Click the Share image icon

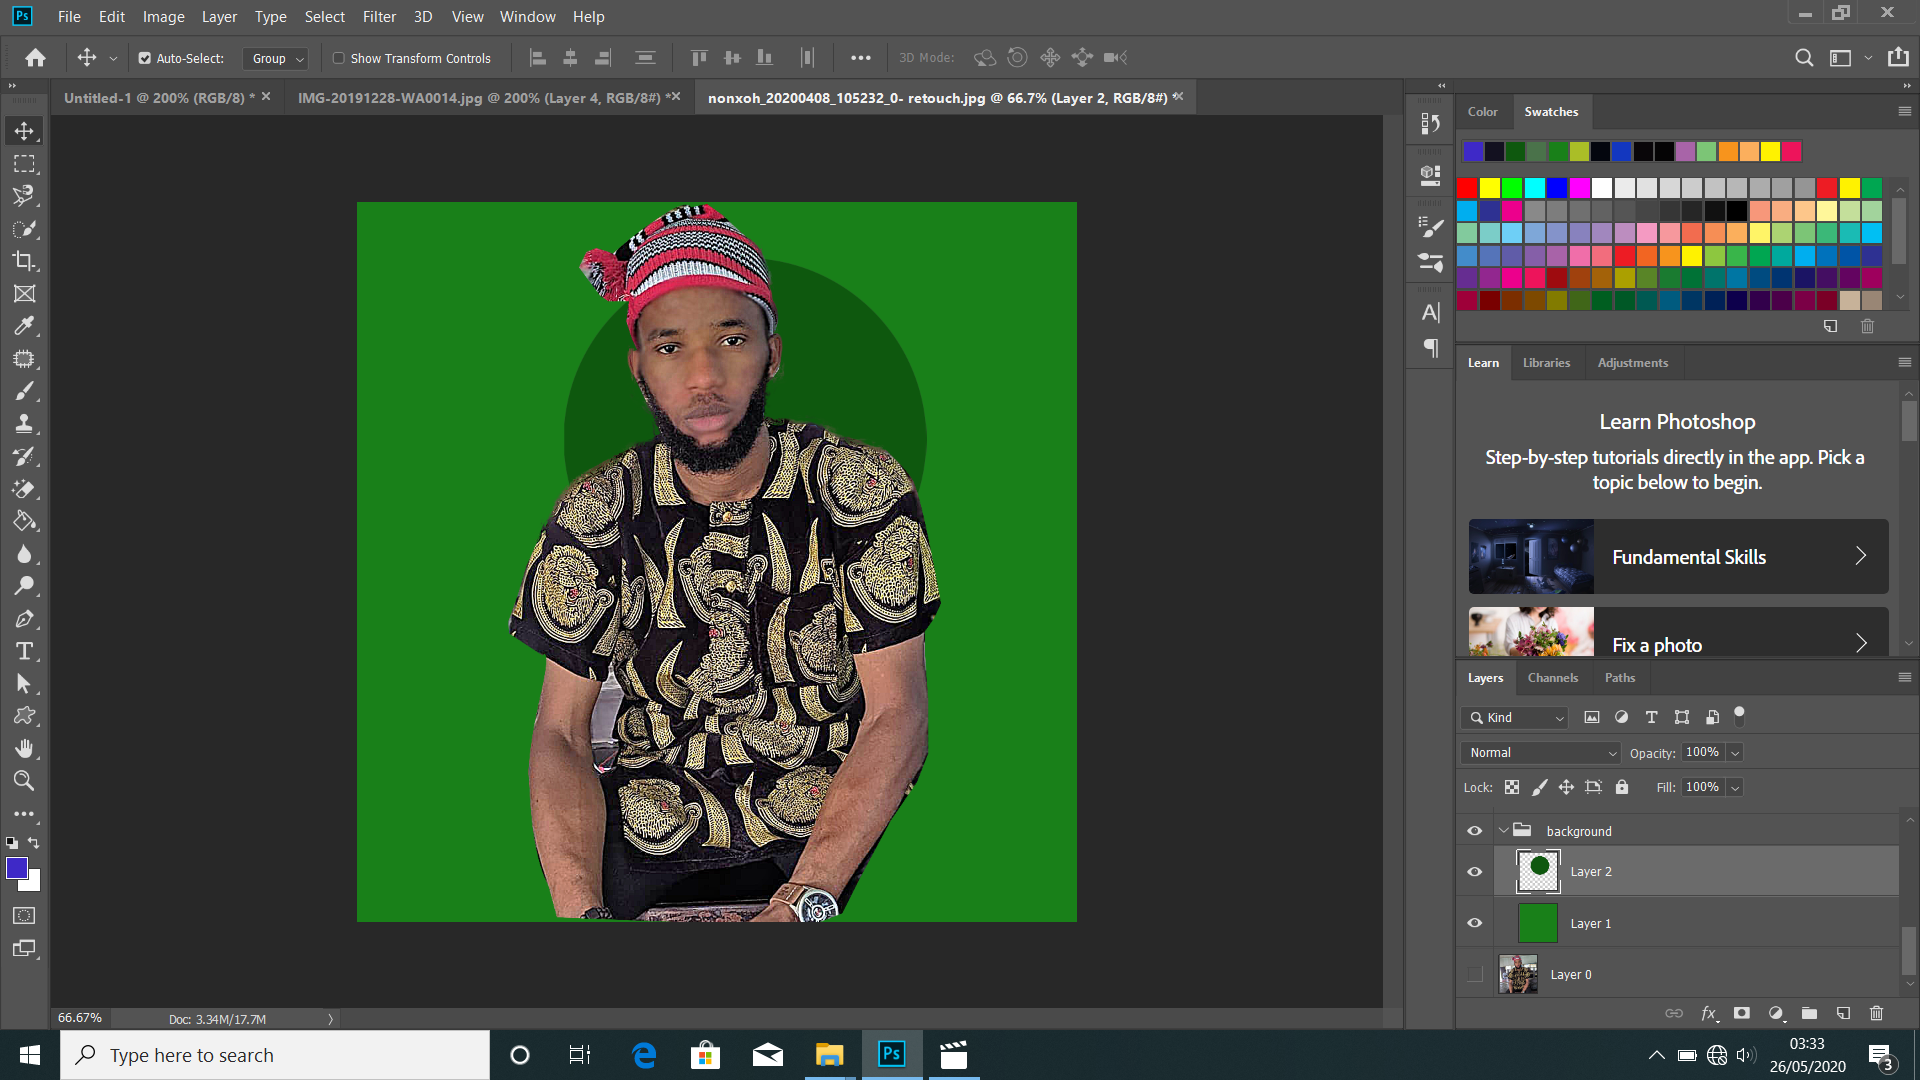1898,57
